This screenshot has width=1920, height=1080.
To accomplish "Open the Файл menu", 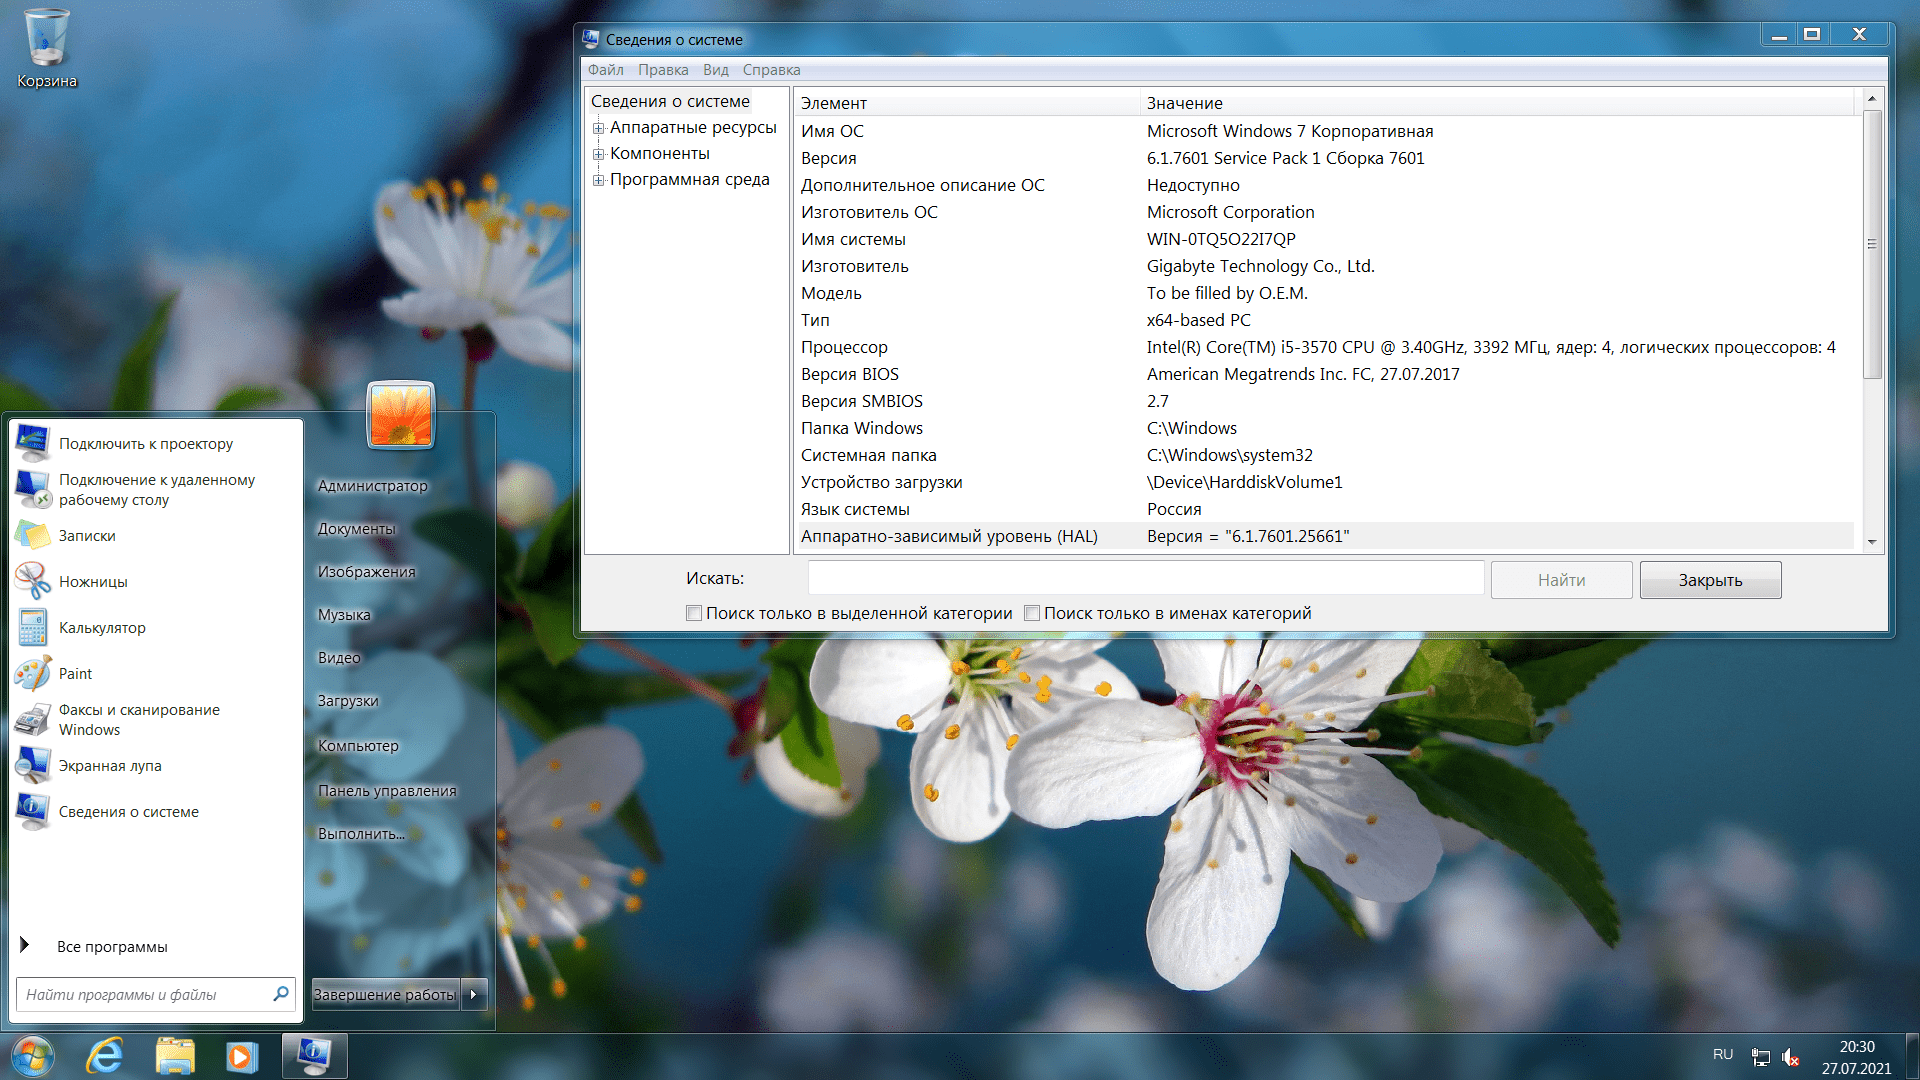I will 605,70.
